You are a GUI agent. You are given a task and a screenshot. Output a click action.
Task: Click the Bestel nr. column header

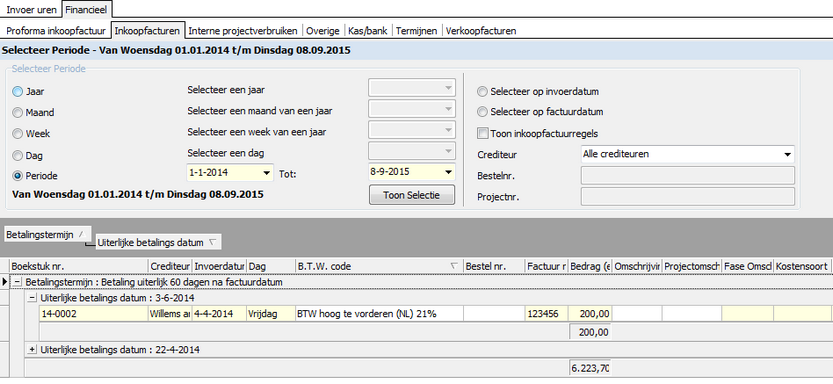pos(494,267)
